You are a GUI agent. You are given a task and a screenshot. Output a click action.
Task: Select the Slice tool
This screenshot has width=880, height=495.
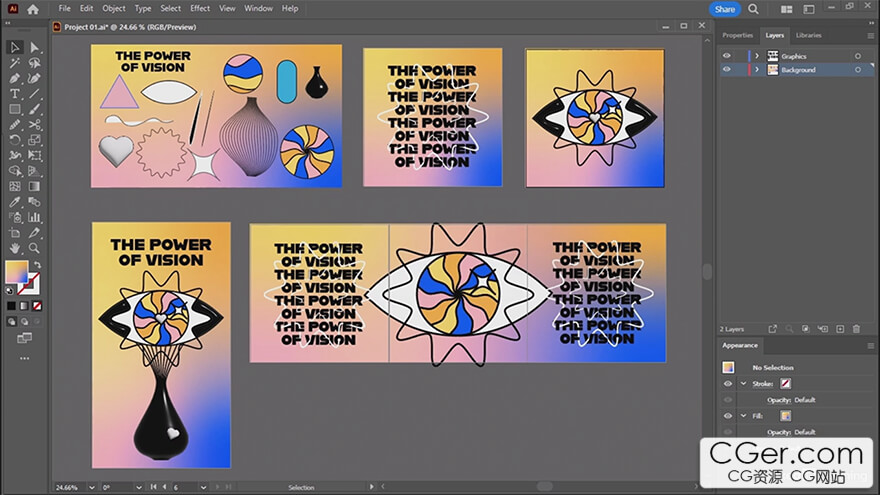point(35,232)
